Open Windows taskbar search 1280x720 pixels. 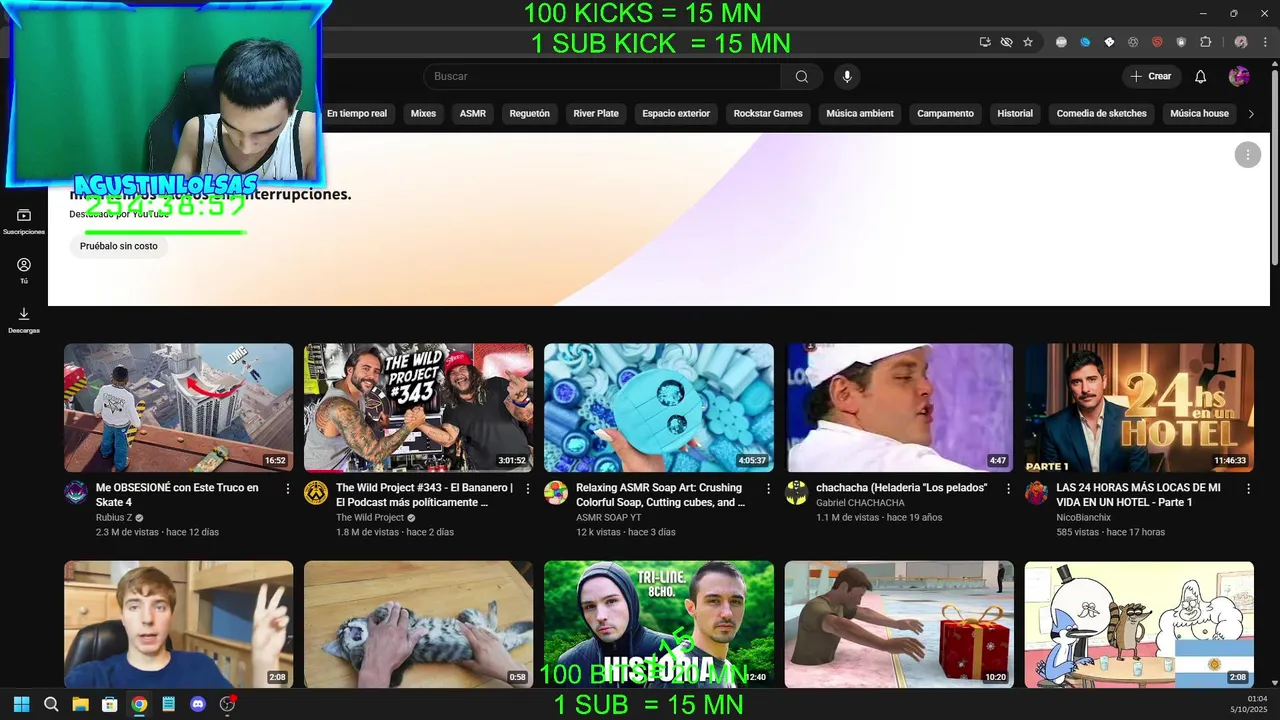pos(51,704)
